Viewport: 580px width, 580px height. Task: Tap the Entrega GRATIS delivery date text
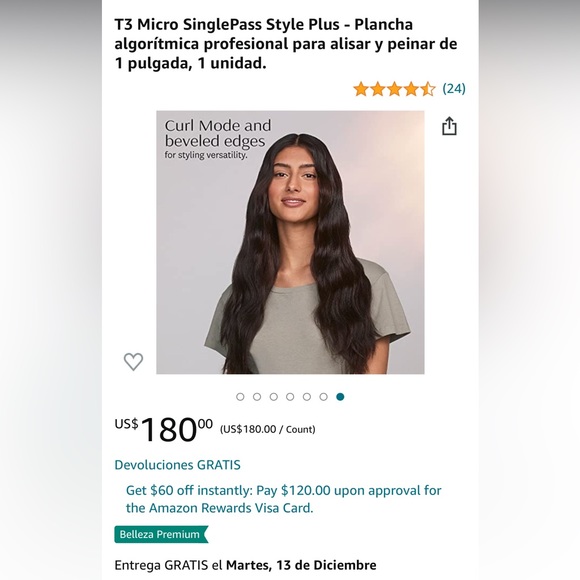coord(245,565)
